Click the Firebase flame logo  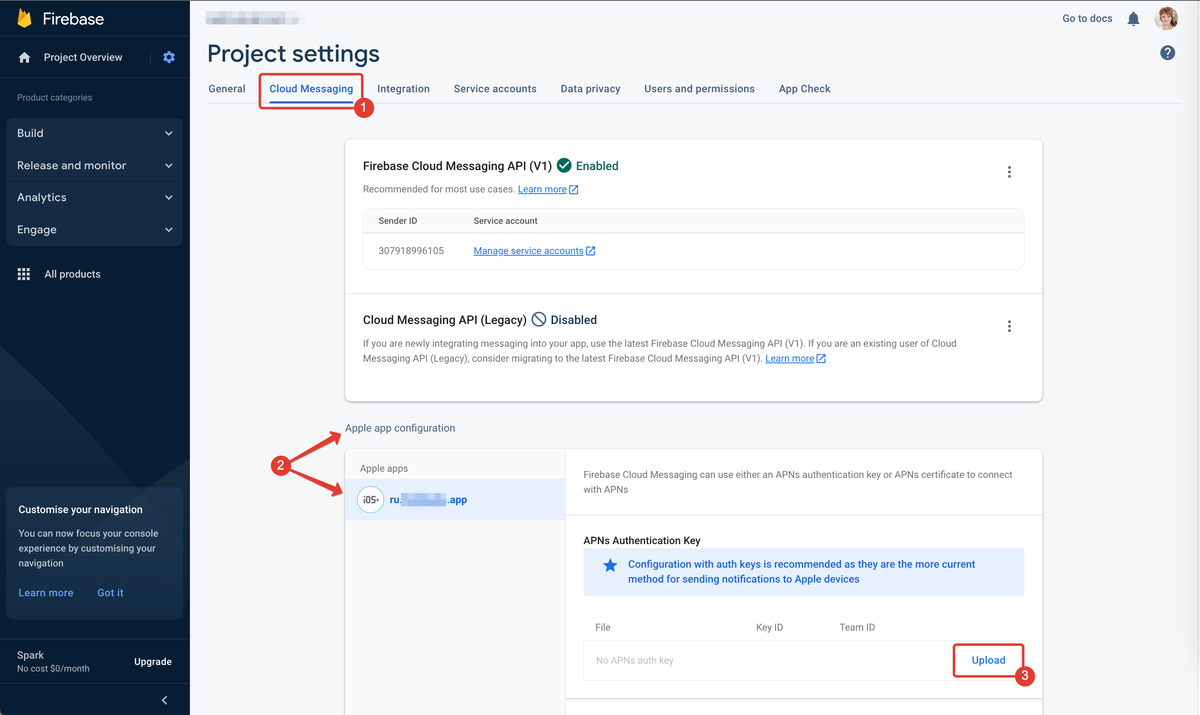(x=25, y=18)
